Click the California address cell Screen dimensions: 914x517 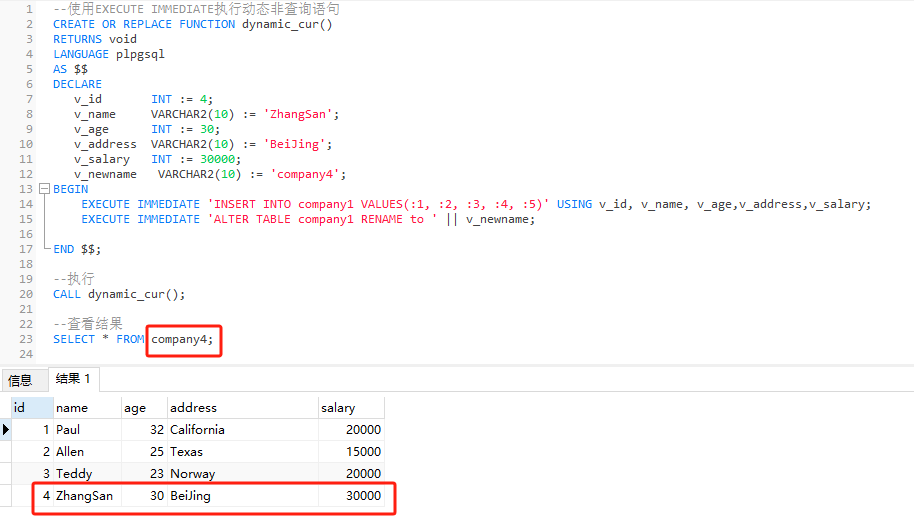tap(243, 430)
